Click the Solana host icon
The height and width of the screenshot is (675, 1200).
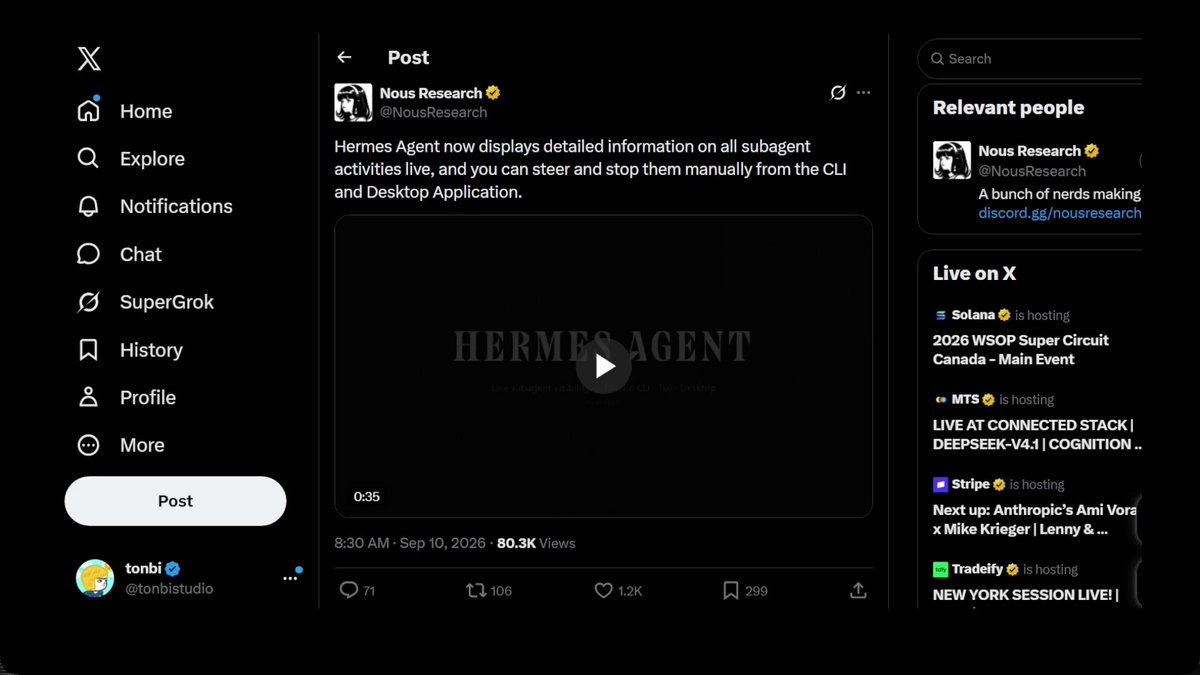click(x=940, y=315)
